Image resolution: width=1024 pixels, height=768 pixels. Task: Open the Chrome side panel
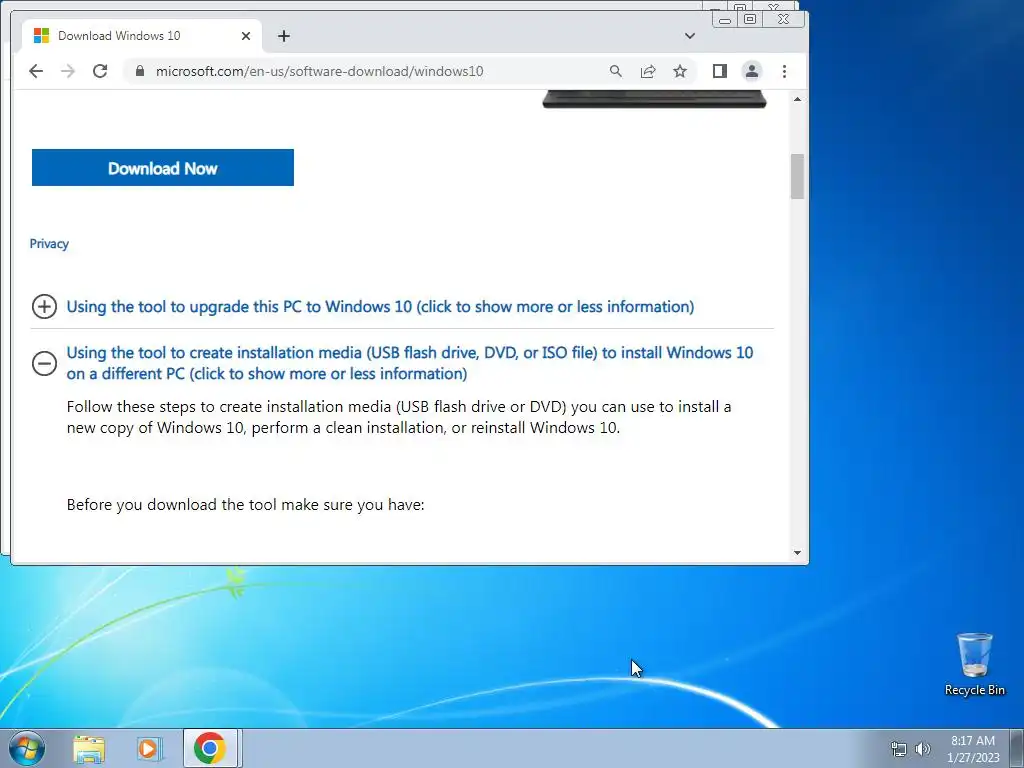[x=720, y=71]
